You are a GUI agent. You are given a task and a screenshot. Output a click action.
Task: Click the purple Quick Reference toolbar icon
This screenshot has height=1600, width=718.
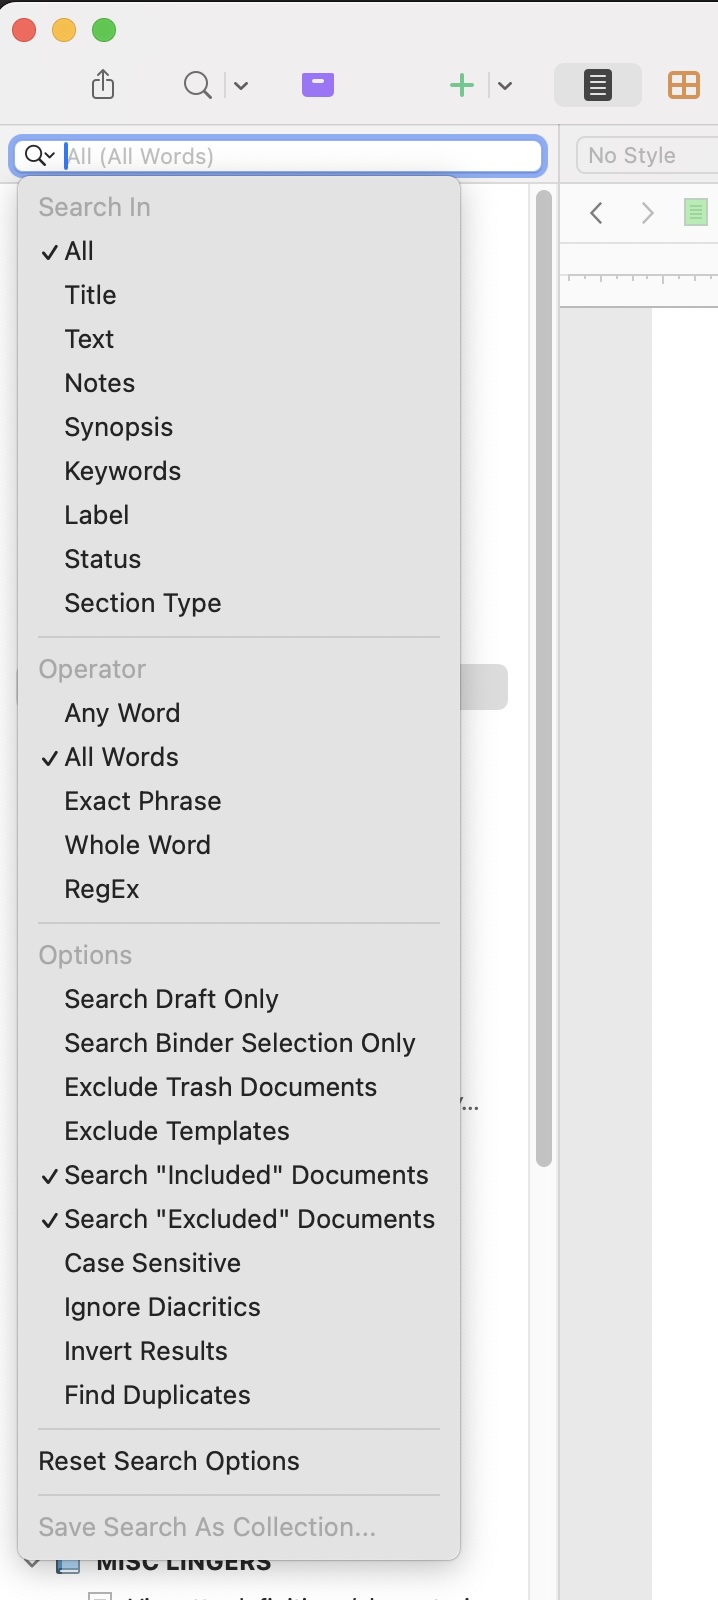pyautogui.click(x=317, y=85)
